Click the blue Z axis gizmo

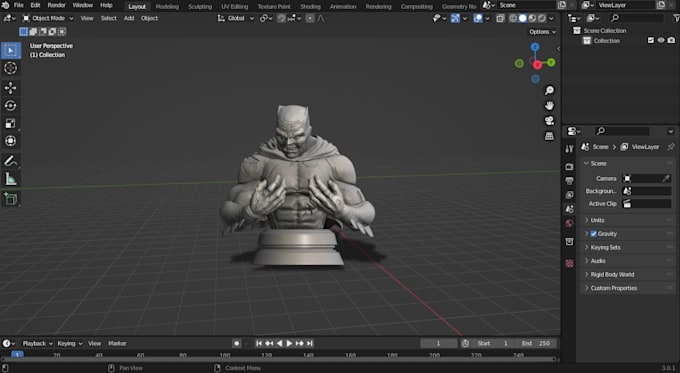click(x=535, y=47)
